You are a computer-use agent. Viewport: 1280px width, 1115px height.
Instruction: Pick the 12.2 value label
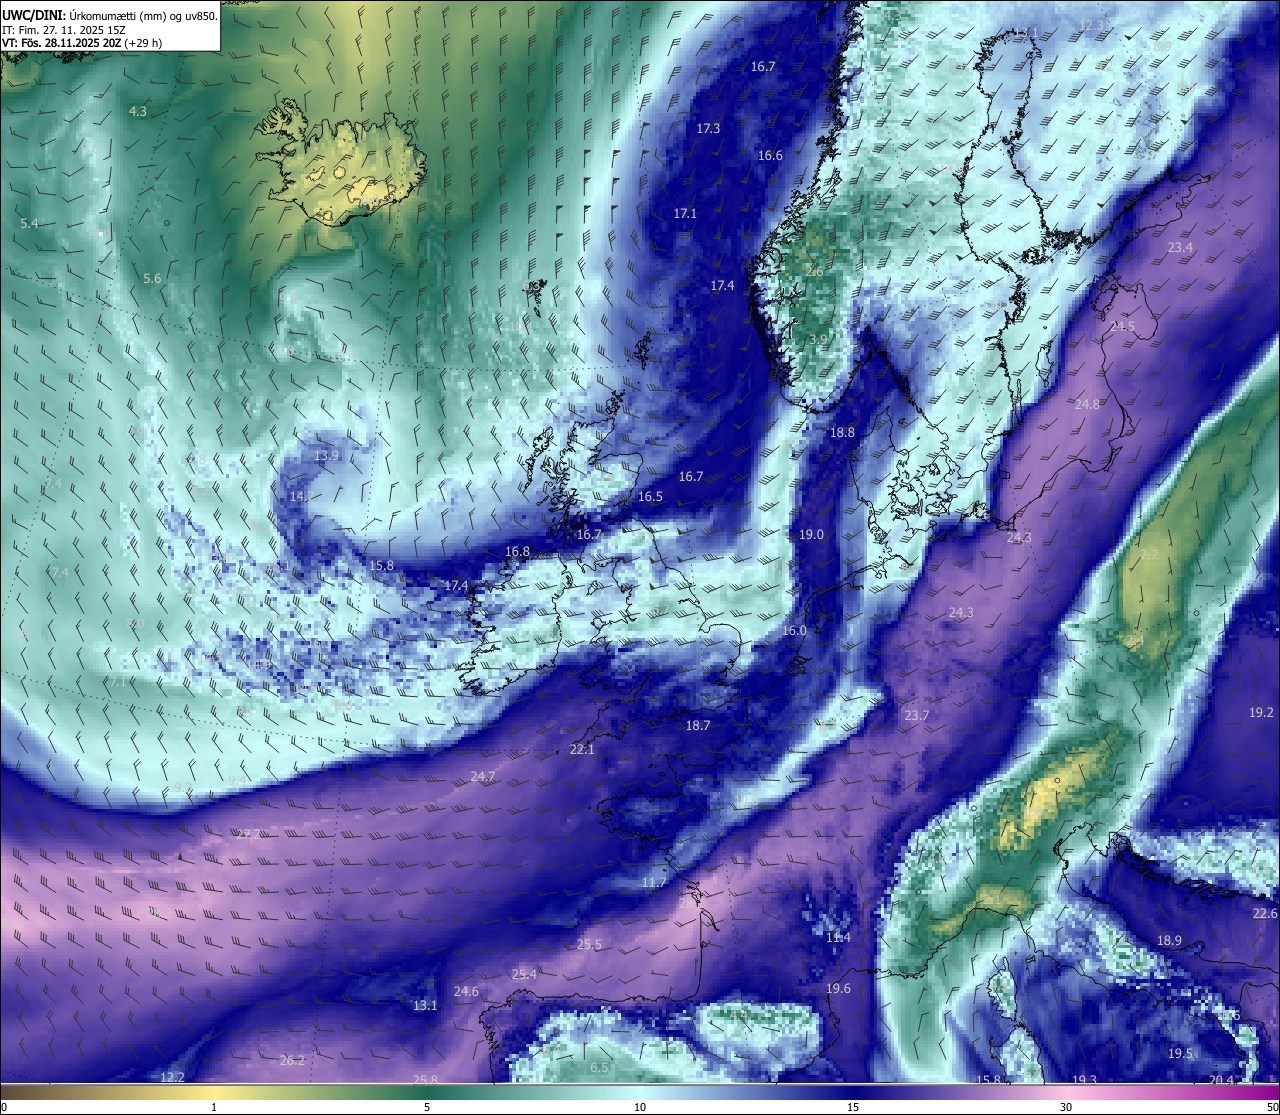(172, 1077)
